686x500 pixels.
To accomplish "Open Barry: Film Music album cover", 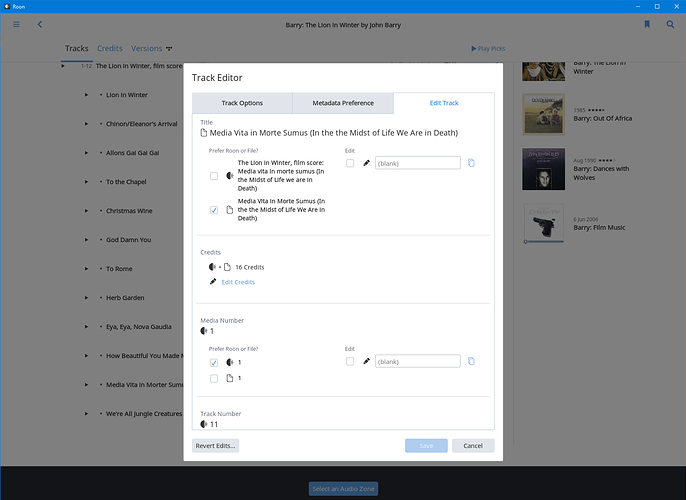I will (x=543, y=222).
